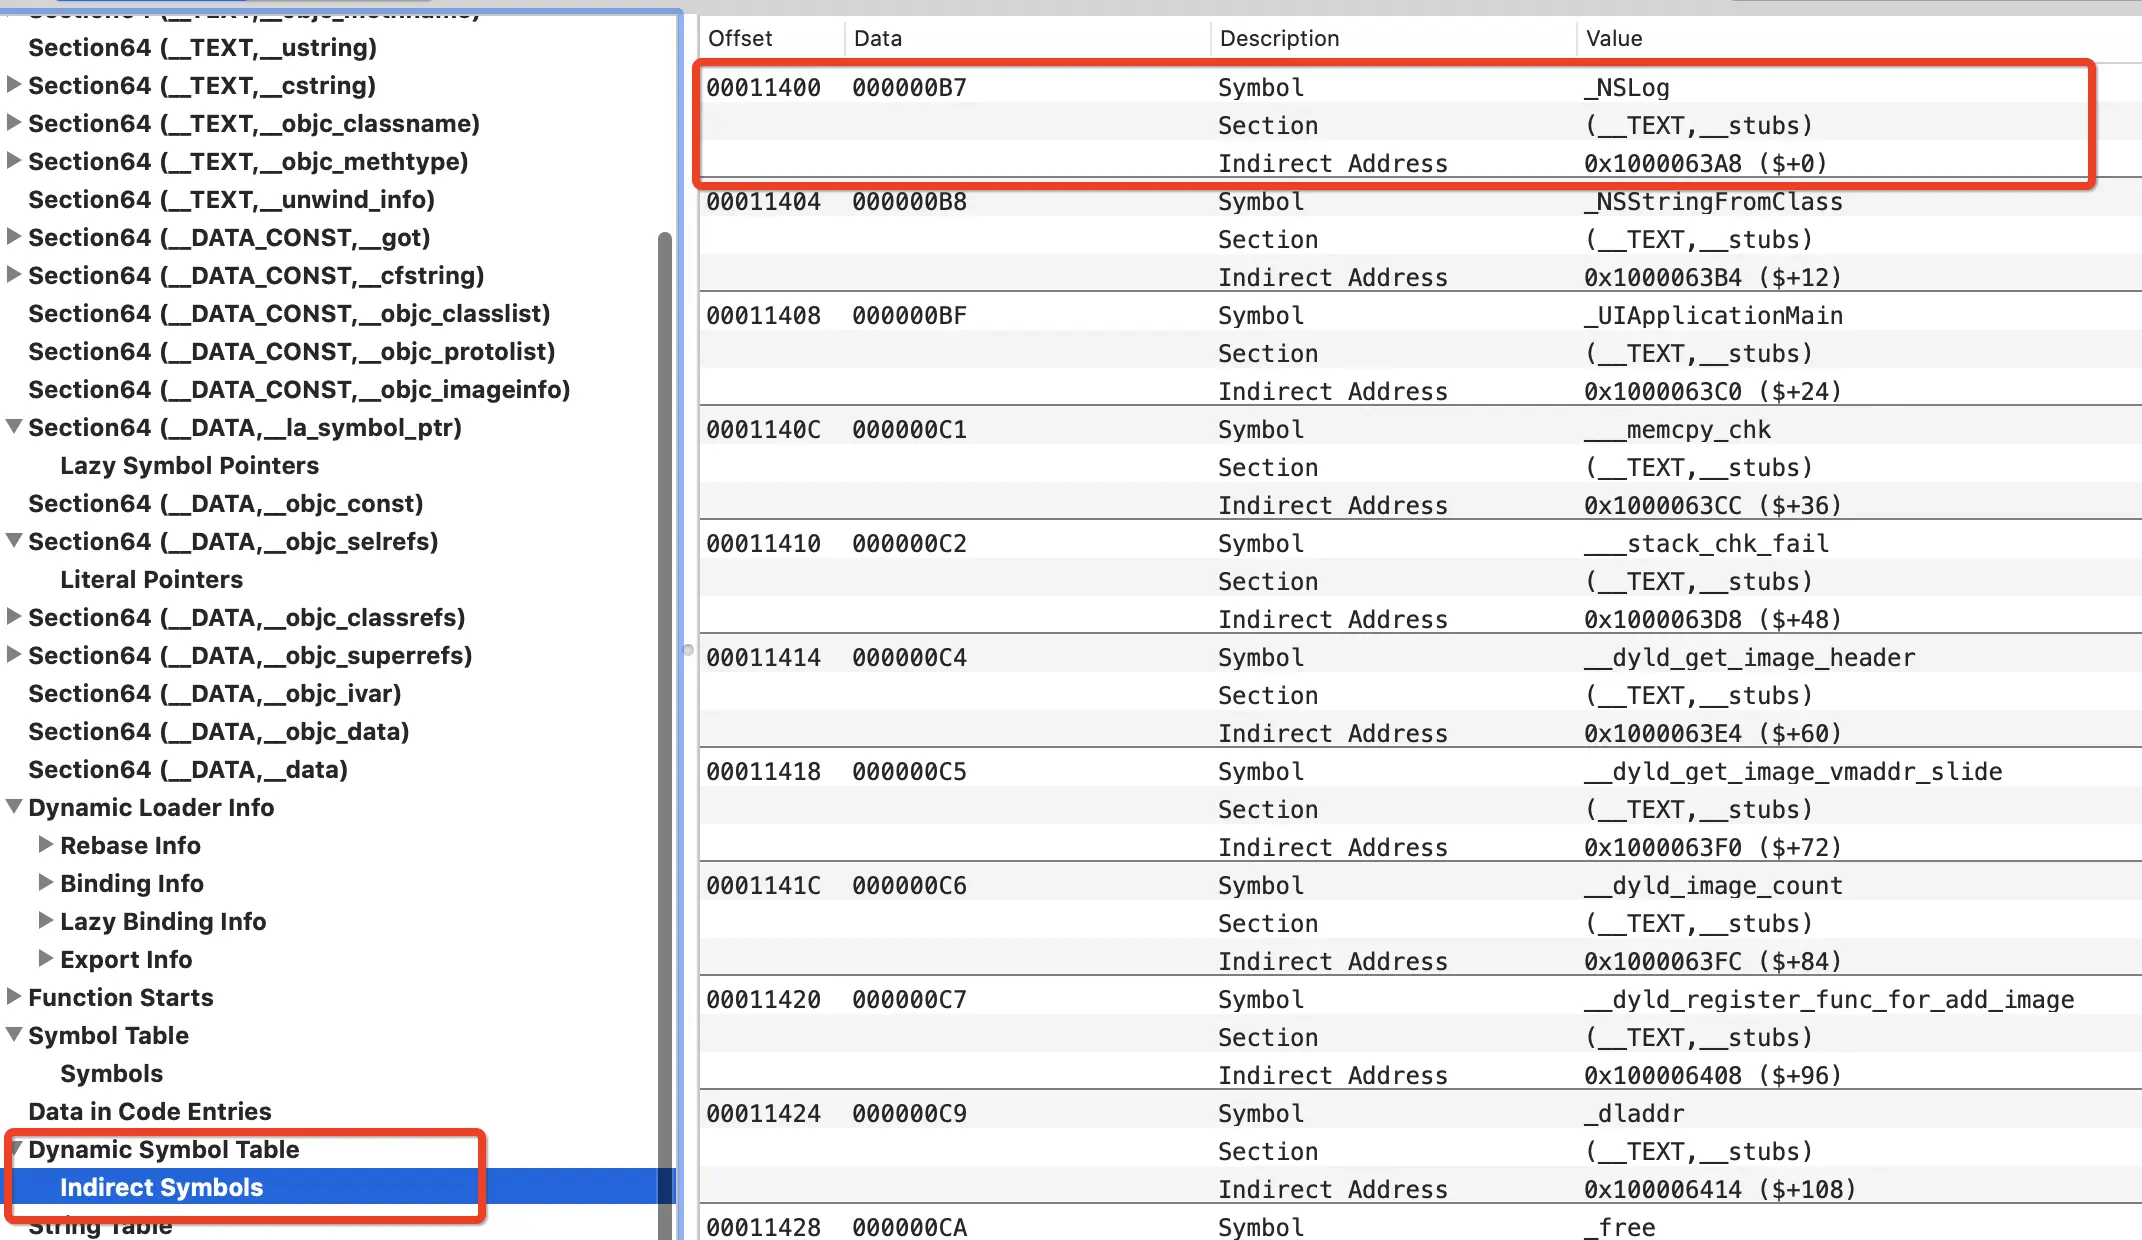Expand the Rebase Info triangle

pos(45,845)
